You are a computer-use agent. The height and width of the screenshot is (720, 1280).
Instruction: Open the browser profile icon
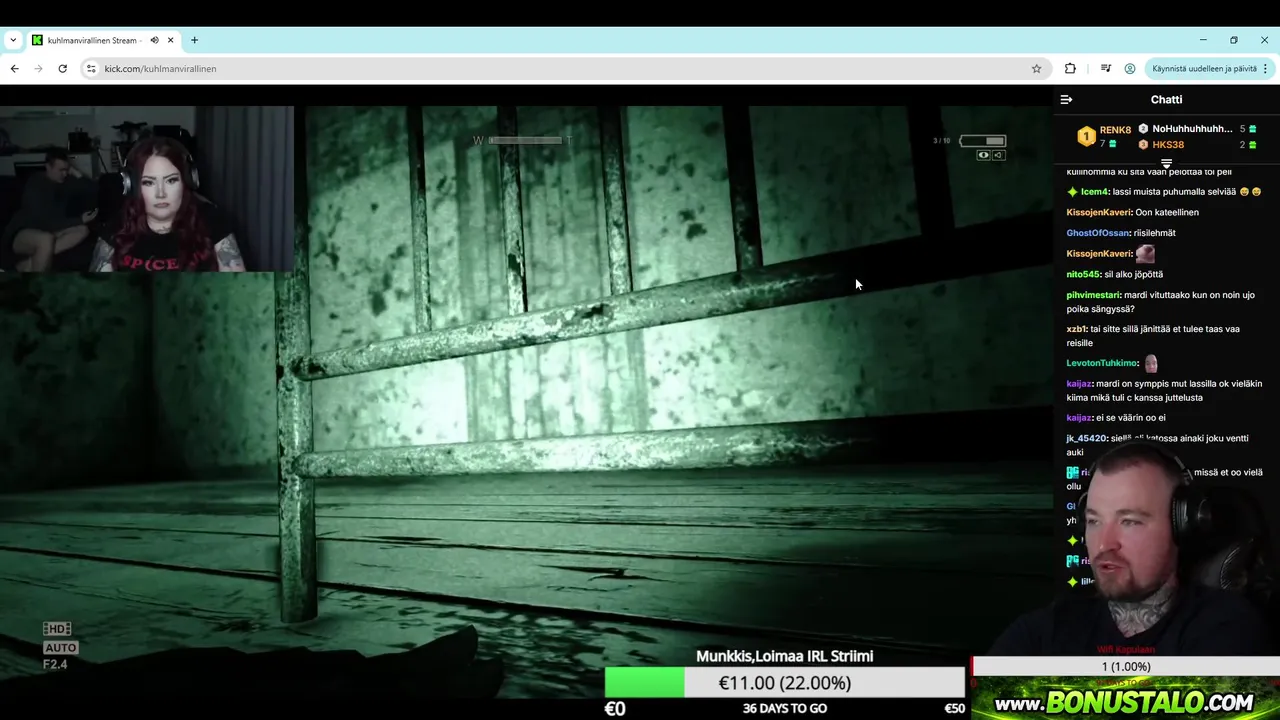click(x=1130, y=69)
